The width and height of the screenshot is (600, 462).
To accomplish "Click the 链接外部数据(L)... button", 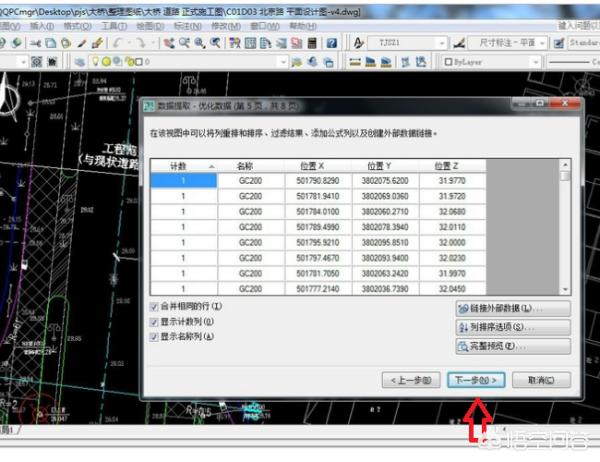I will click(512, 309).
